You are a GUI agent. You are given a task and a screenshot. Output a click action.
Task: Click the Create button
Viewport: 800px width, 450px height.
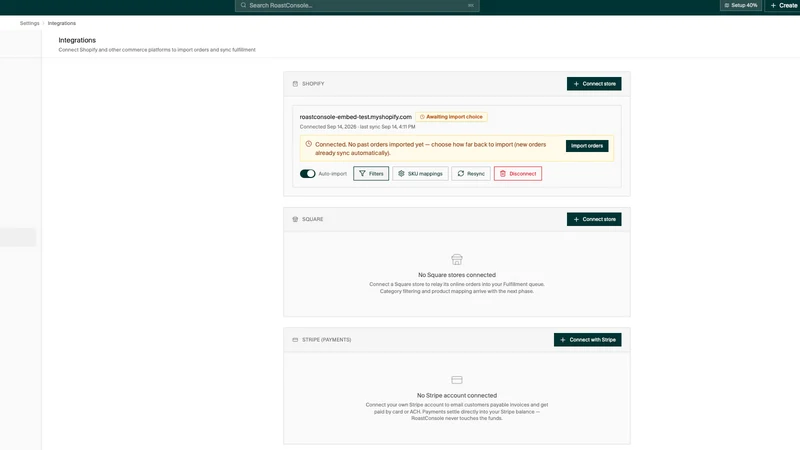(783, 5)
